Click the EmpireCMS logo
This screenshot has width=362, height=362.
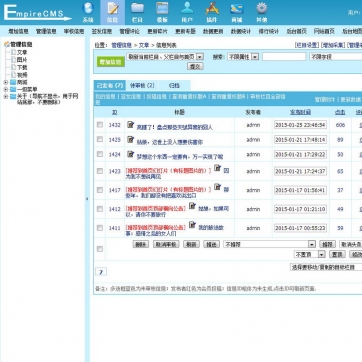38,13
